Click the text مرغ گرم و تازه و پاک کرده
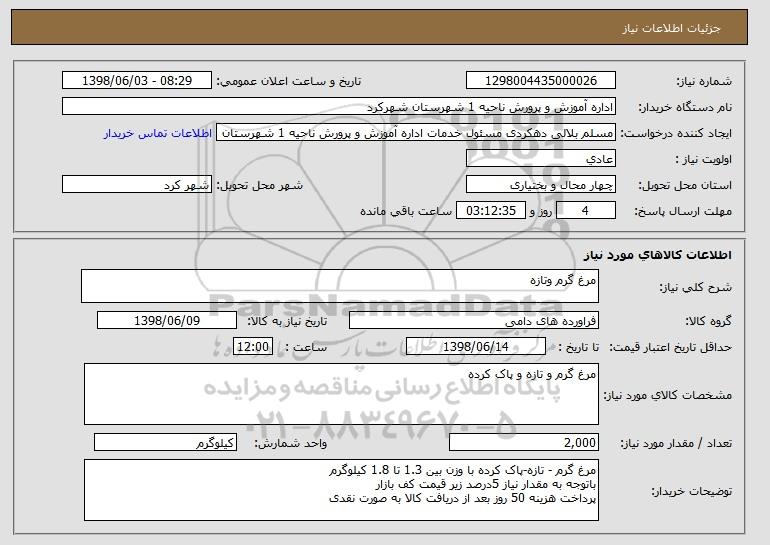This screenshot has width=770, height=545. [532, 375]
